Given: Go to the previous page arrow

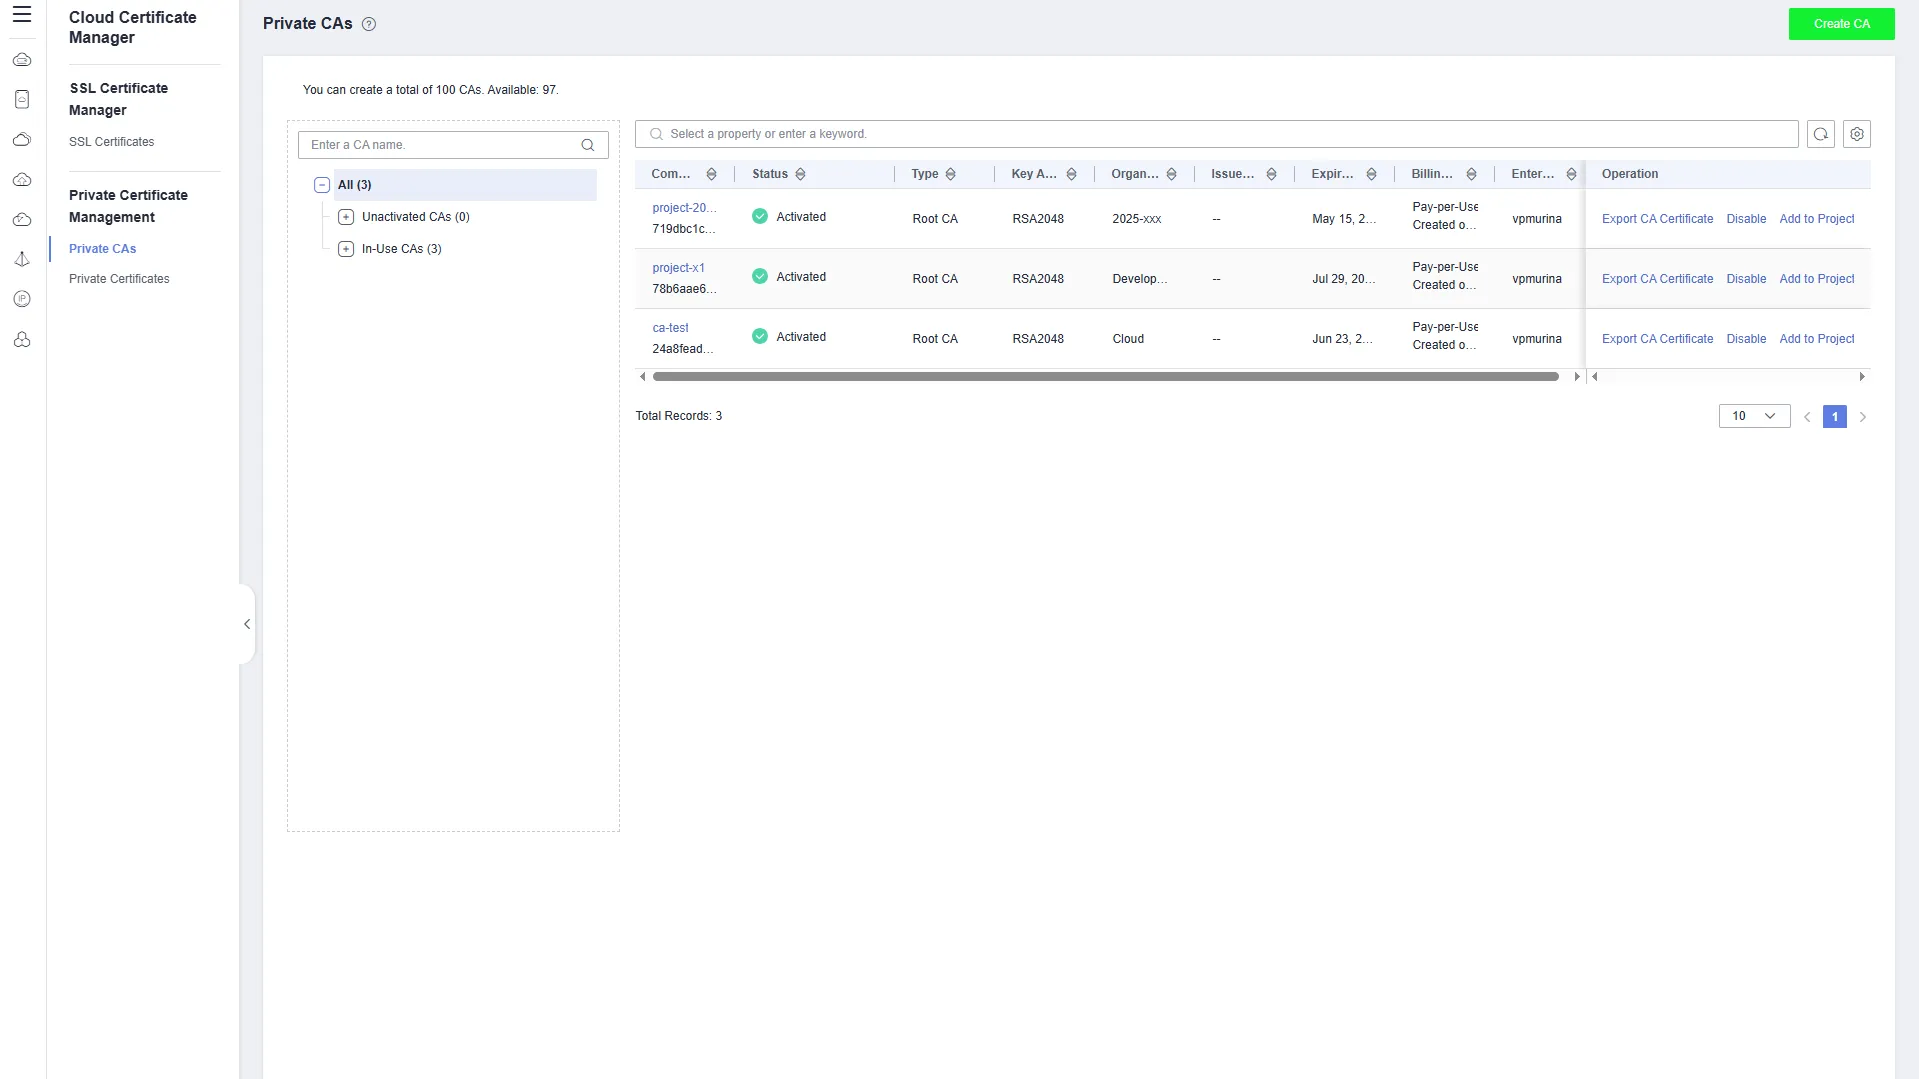Looking at the screenshot, I should point(1807,417).
